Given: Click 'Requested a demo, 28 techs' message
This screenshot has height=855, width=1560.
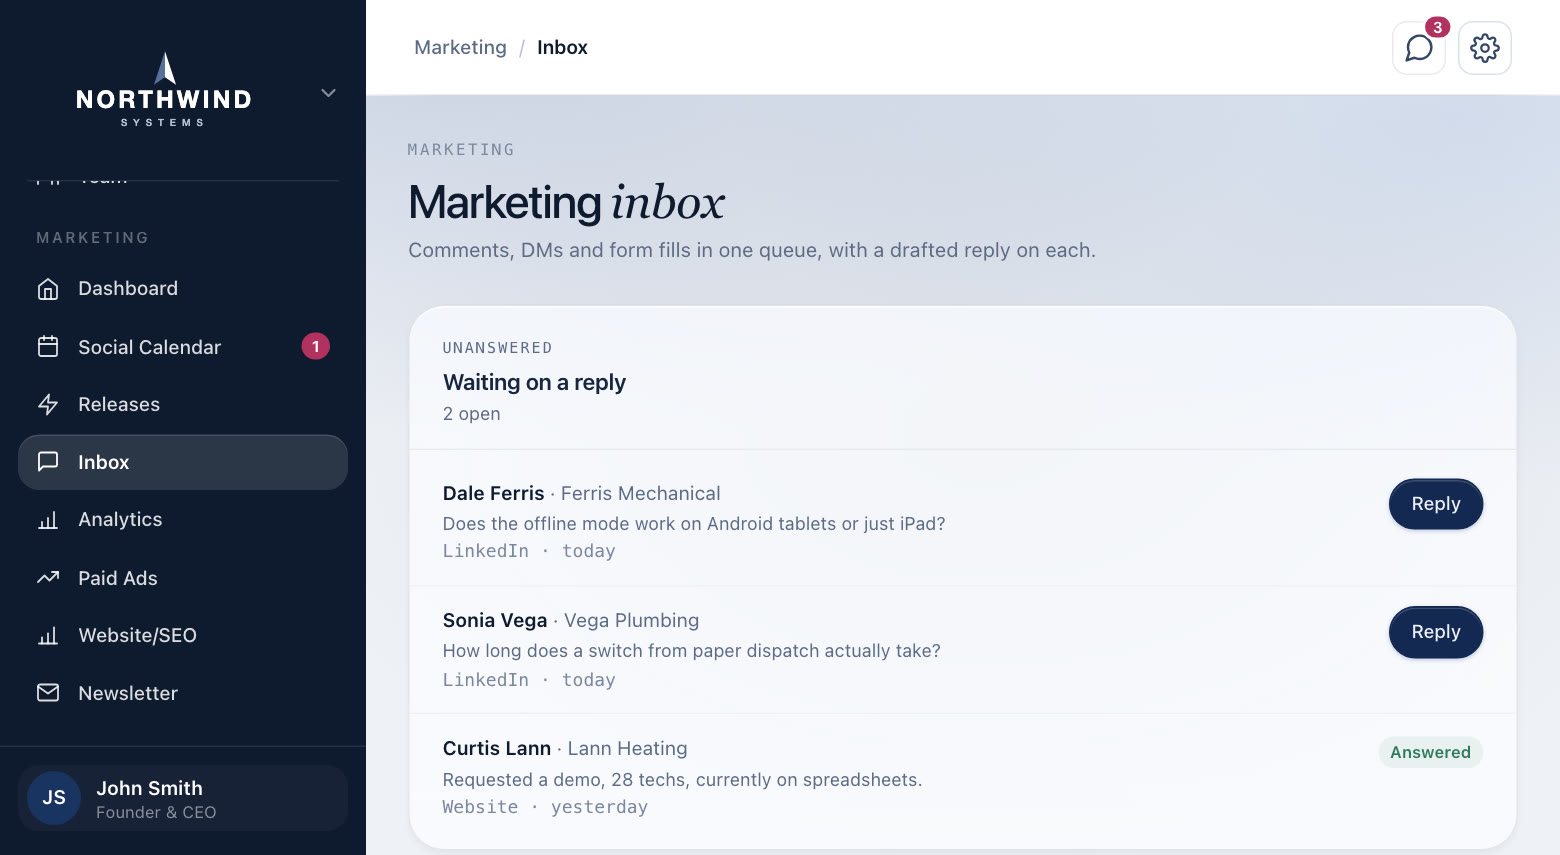Looking at the screenshot, I should (683, 780).
